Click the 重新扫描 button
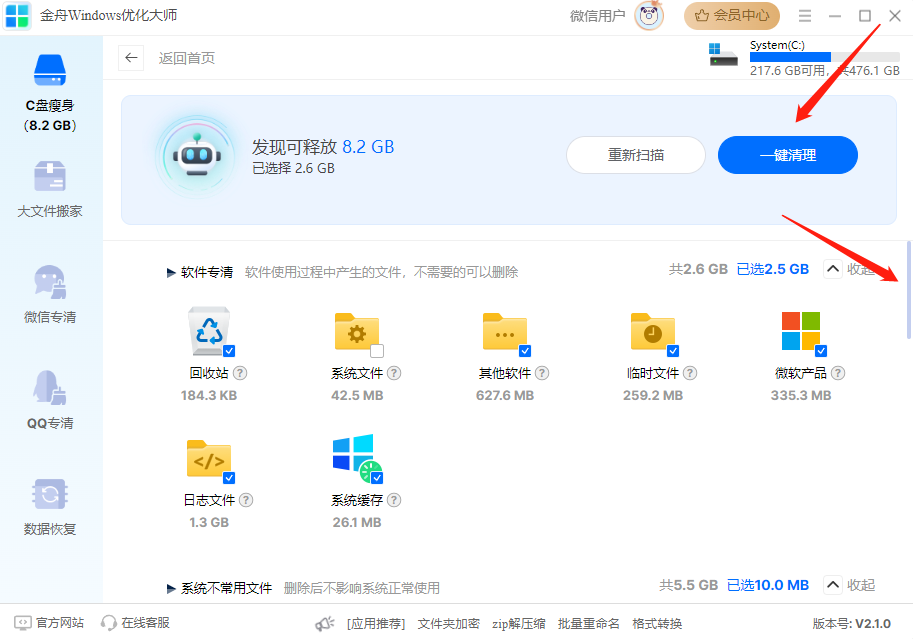This screenshot has width=913, height=639. pyautogui.click(x=636, y=155)
